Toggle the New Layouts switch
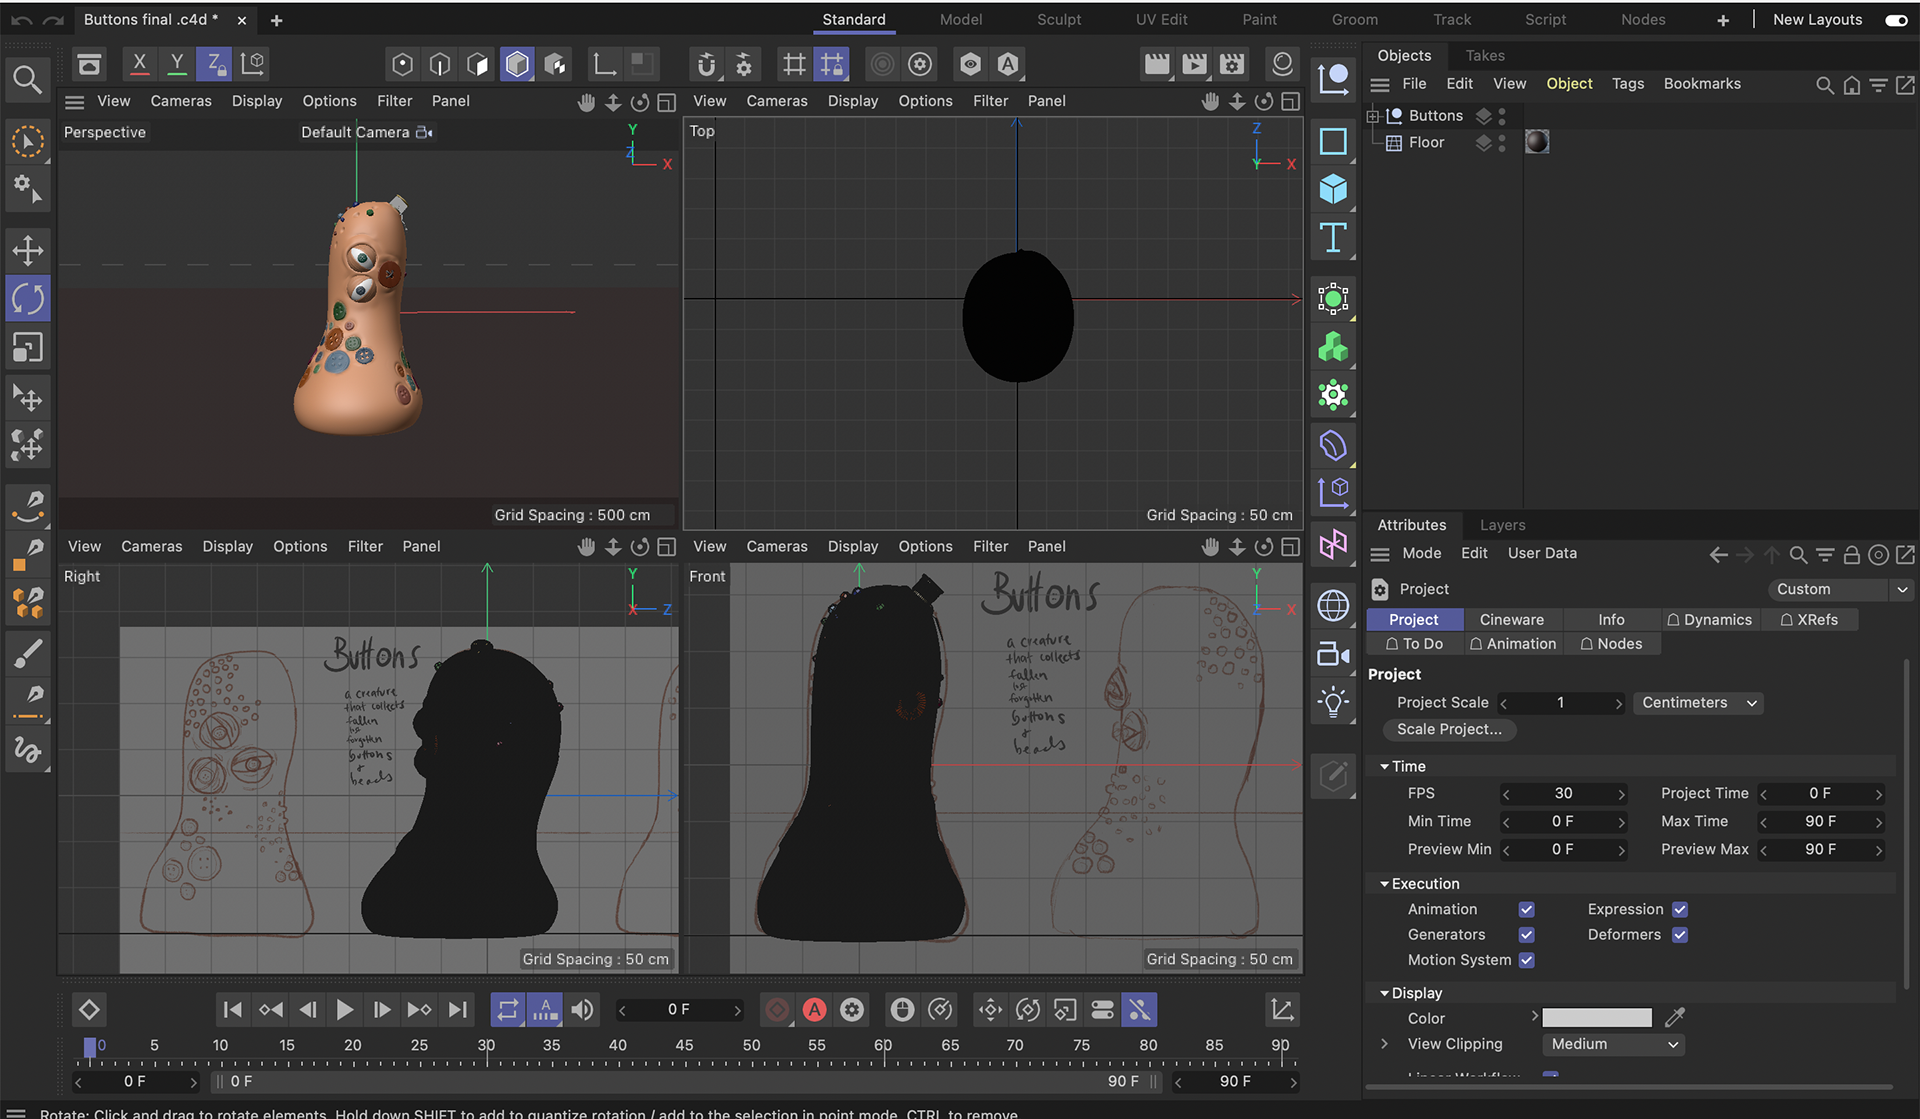 [x=1895, y=20]
